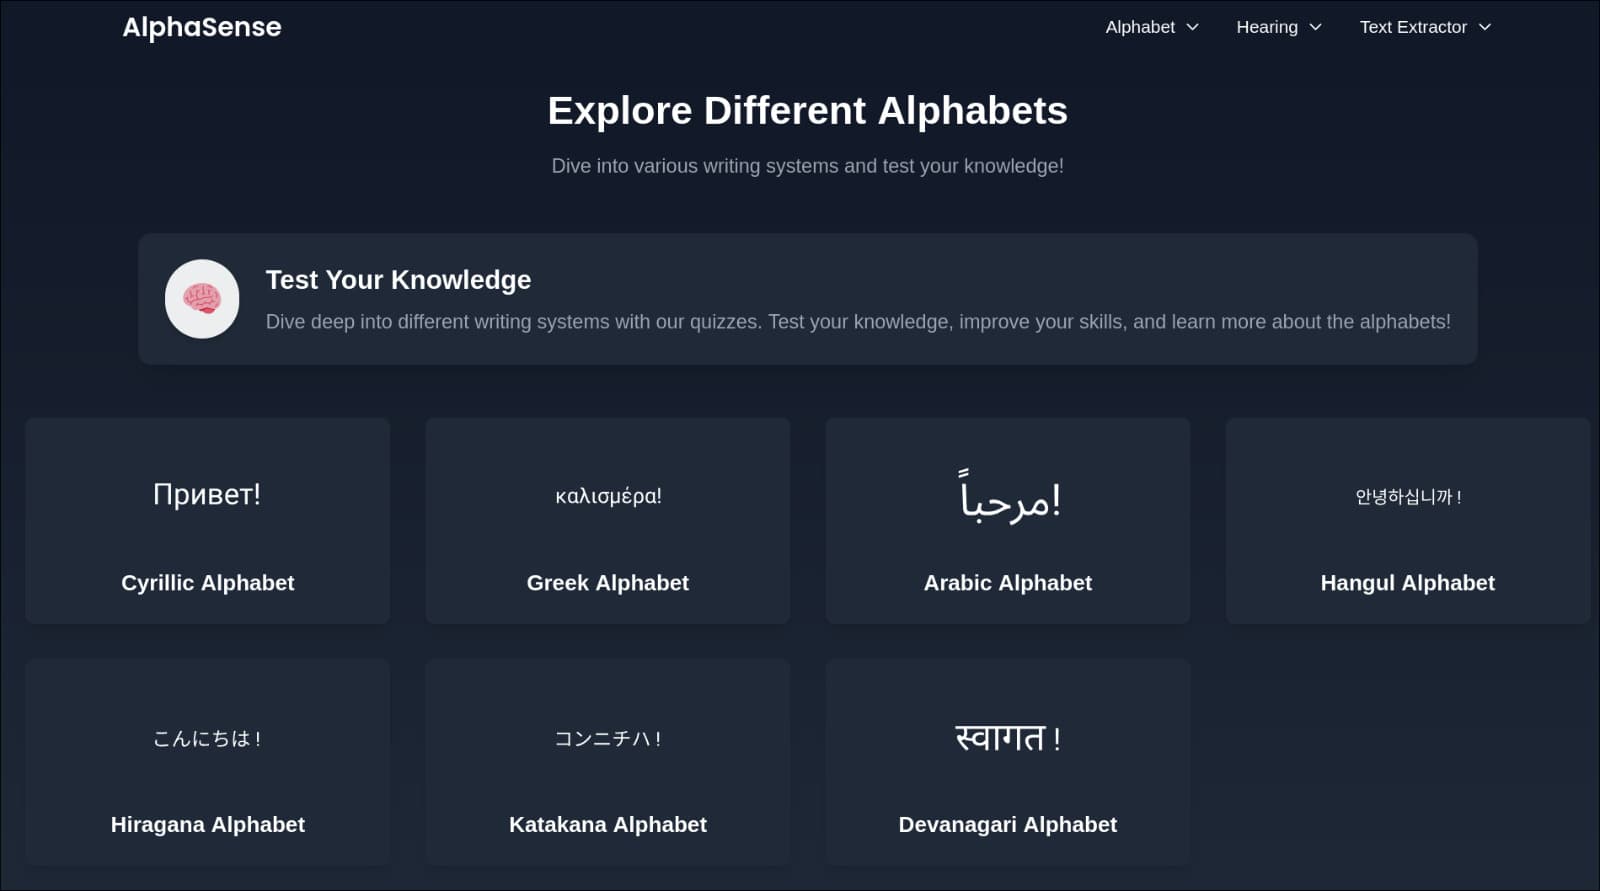Open the Arabic Alphabet card
Screen dimensions: 1600x891
1008,521
